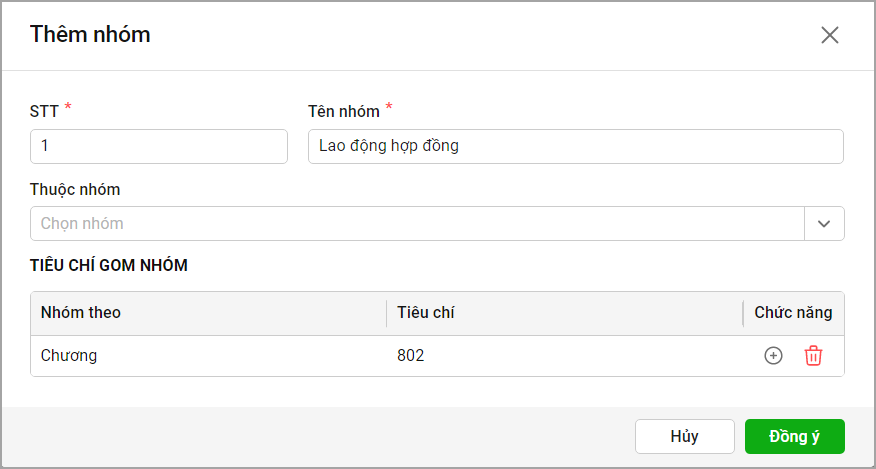Click into the Tên nhóm text field
Image resolution: width=876 pixels, height=469 pixels.
click(575, 146)
